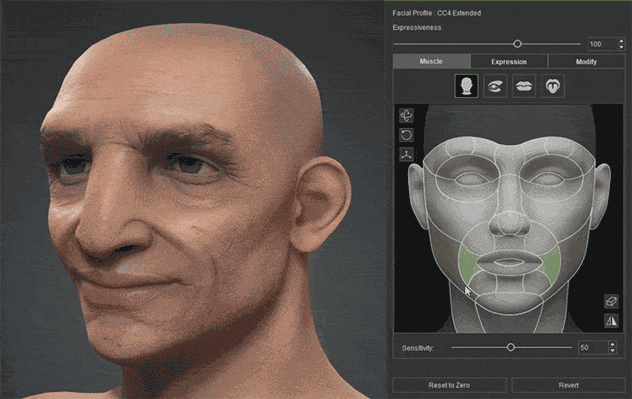
Task: Decrease Sensitivity with the down stepper arrow
Action: tap(612, 351)
